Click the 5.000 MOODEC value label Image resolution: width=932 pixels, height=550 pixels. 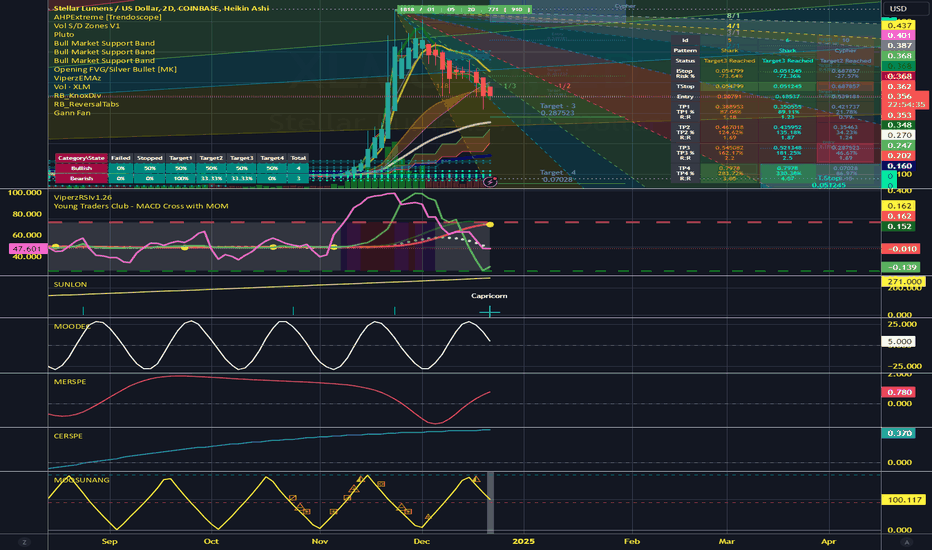(899, 342)
